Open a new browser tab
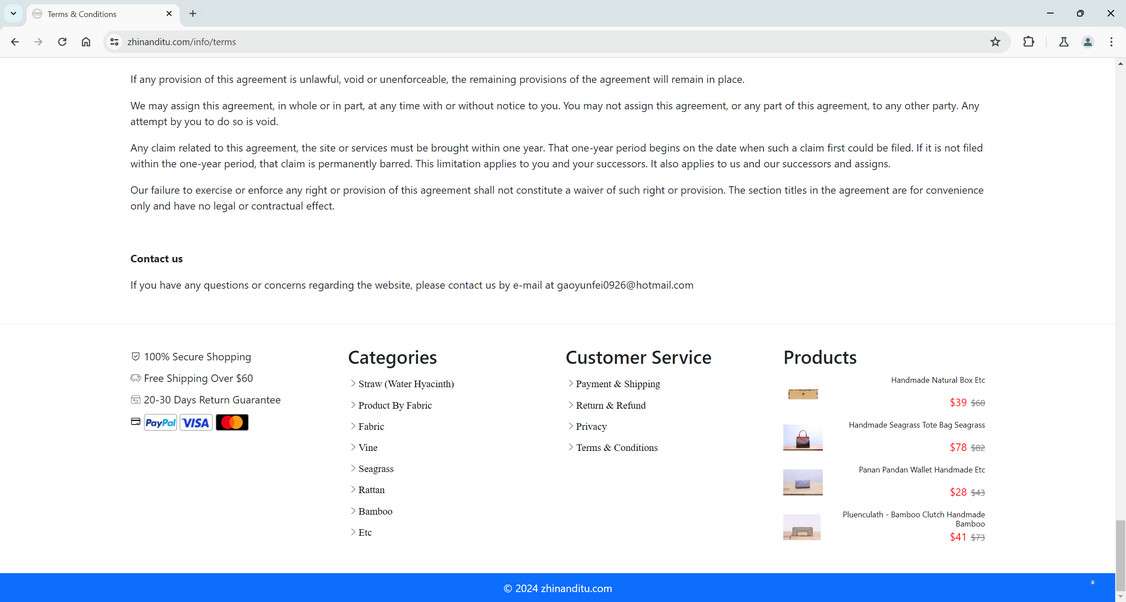The height and width of the screenshot is (602, 1126). tap(191, 14)
